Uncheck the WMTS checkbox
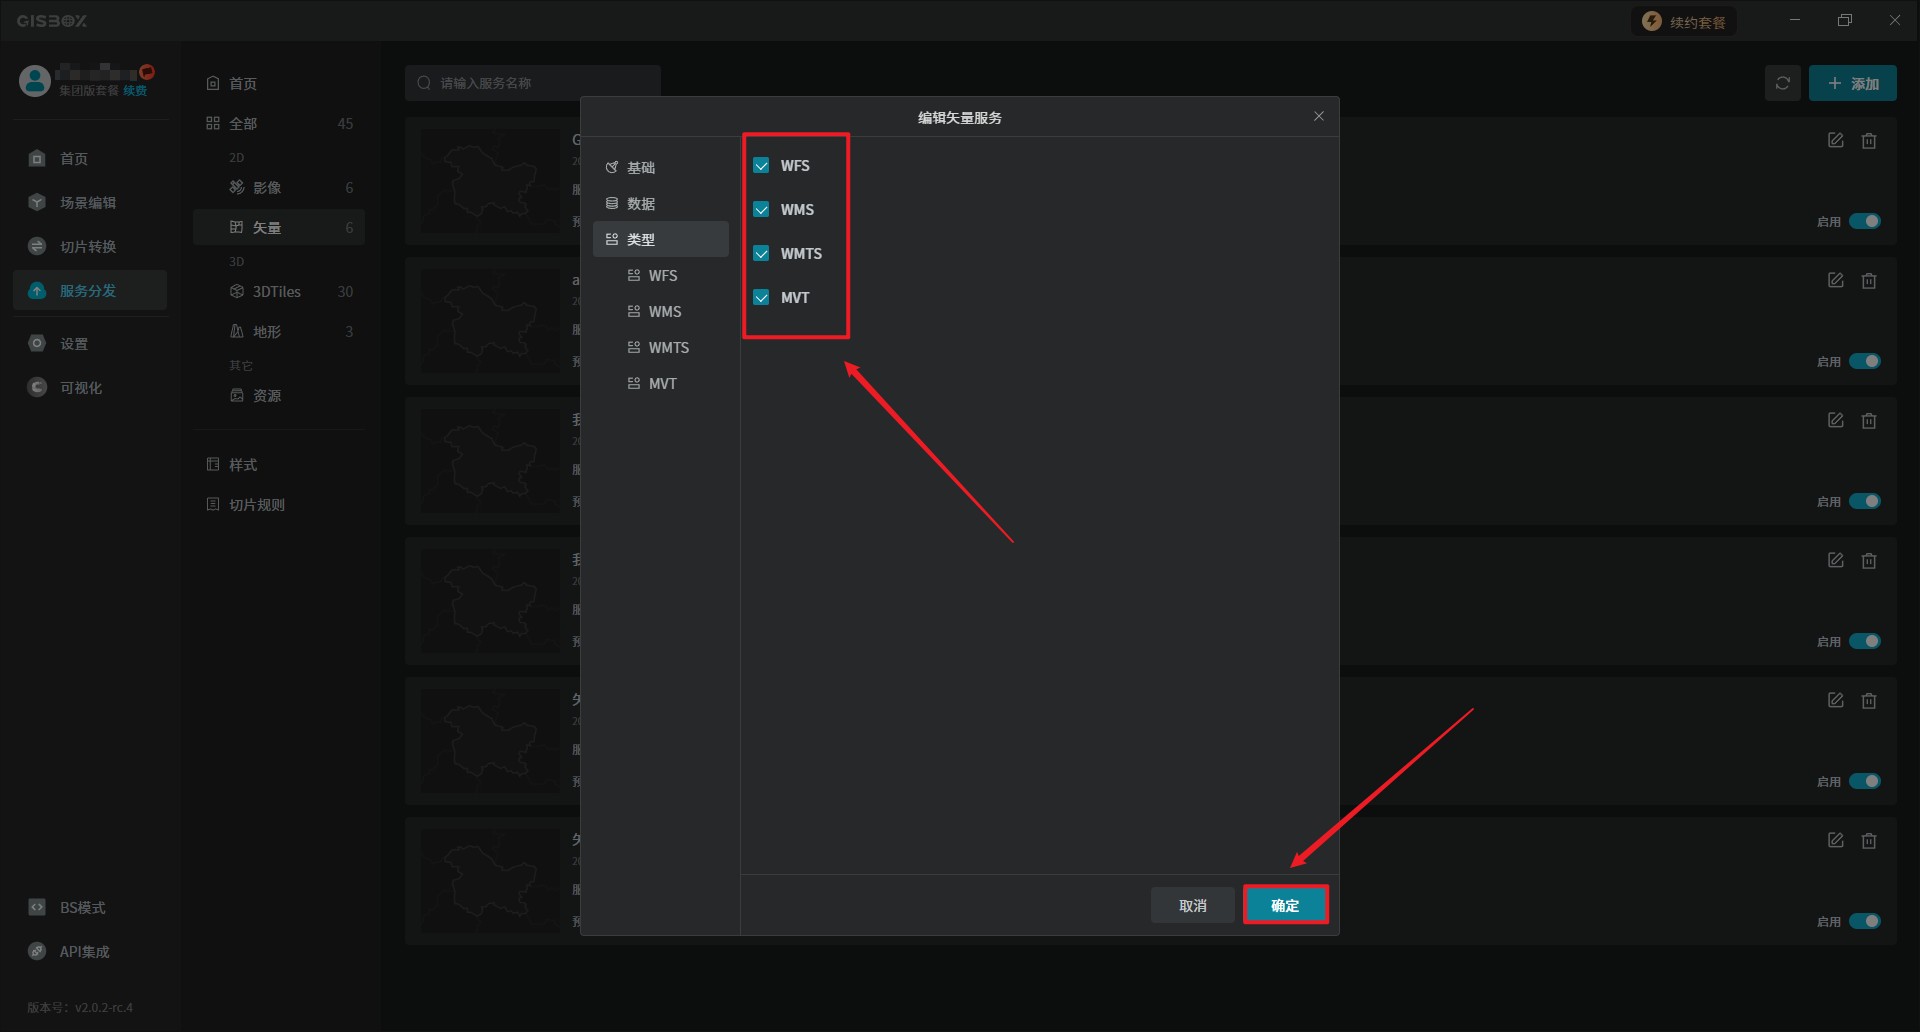The height and width of the screenshot is (1032, 1920). 761,254
